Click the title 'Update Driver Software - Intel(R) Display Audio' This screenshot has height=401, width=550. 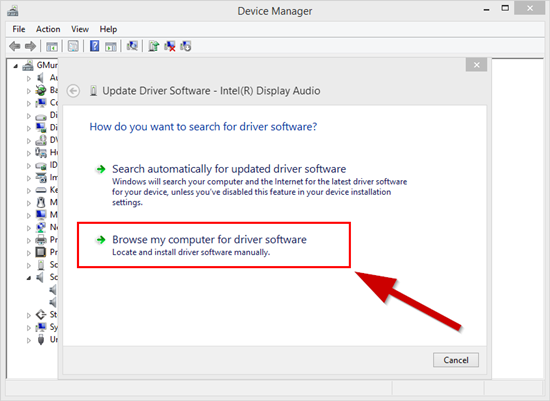click(211, 91)
